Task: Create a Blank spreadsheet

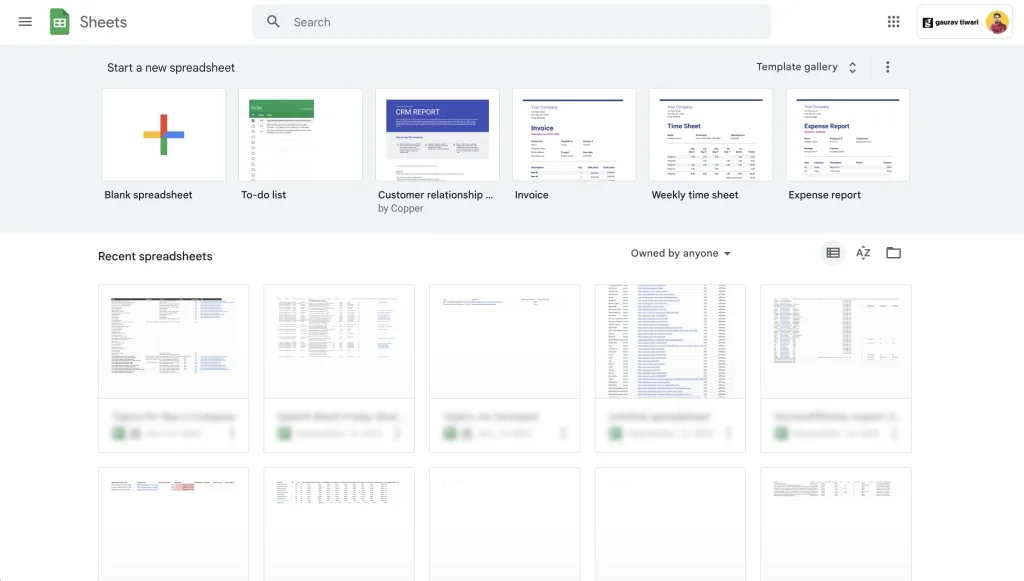Action: pos(163,134)
